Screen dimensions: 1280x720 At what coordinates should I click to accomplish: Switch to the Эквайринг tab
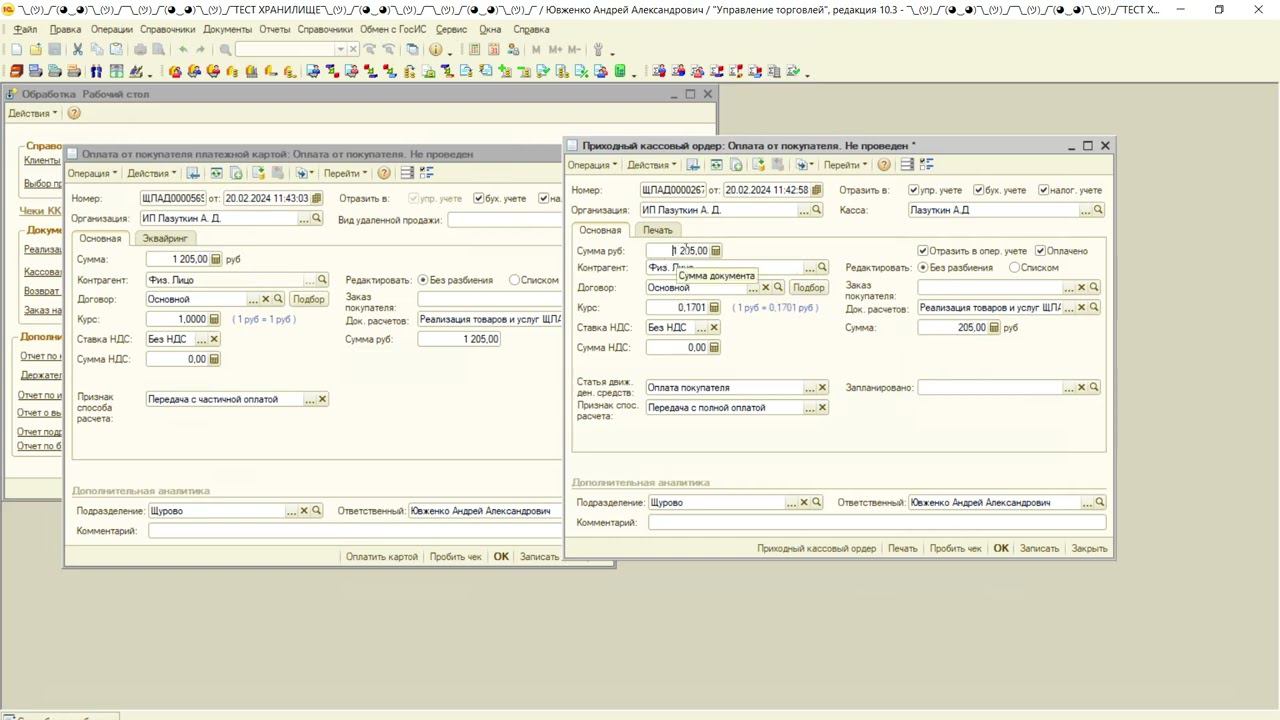(x=165, y=238)
